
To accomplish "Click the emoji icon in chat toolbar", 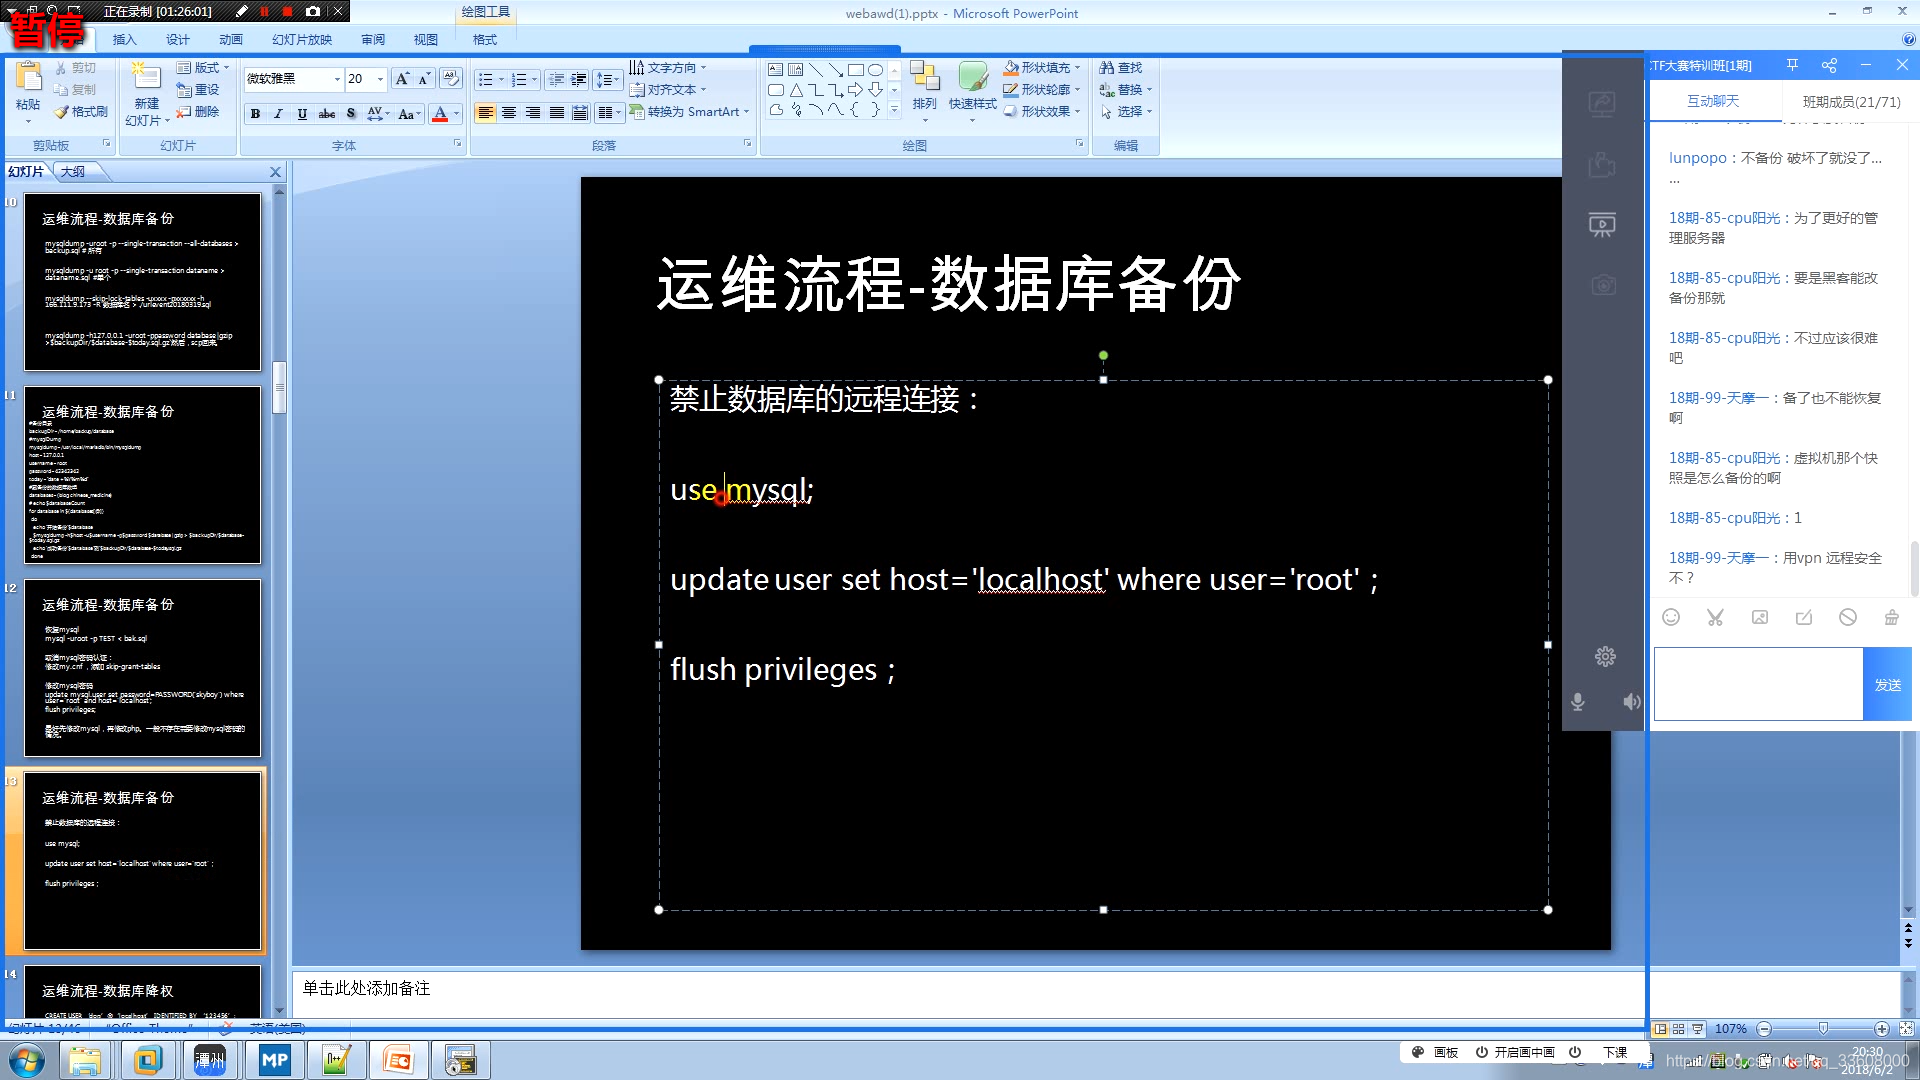I will click(x=1671, y=618).
